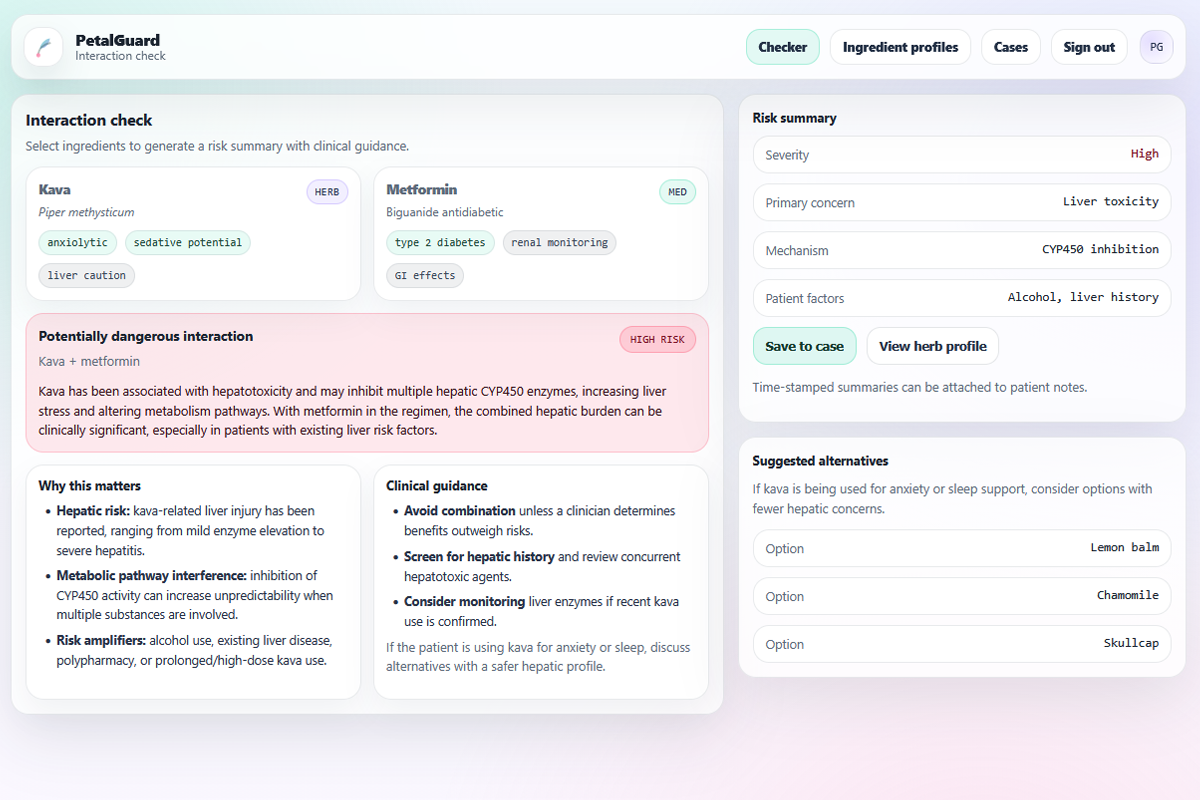
Task: Select the Kava ingredient card
Action: point(193,233)
